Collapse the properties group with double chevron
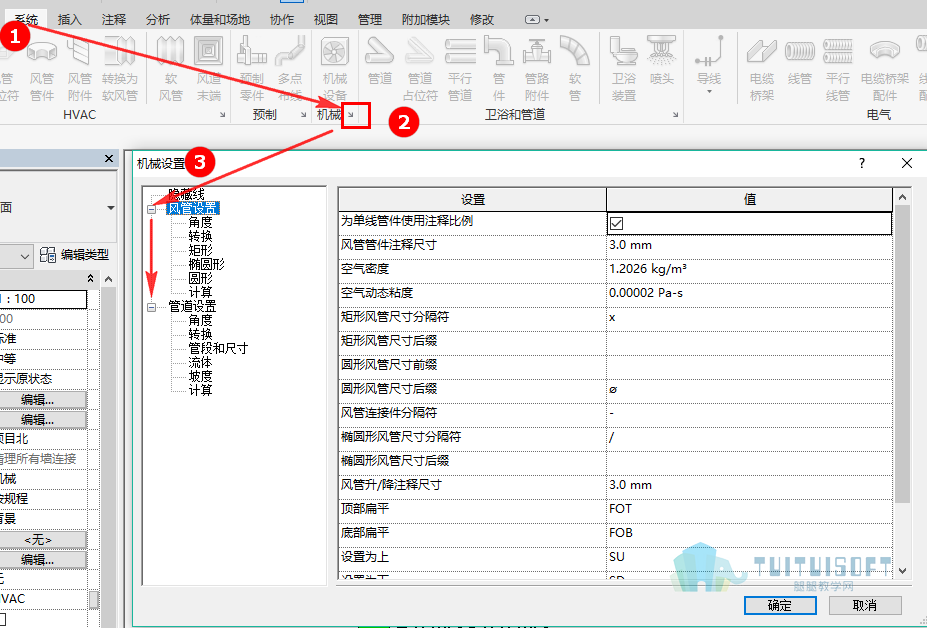 [x=90, y=278]
